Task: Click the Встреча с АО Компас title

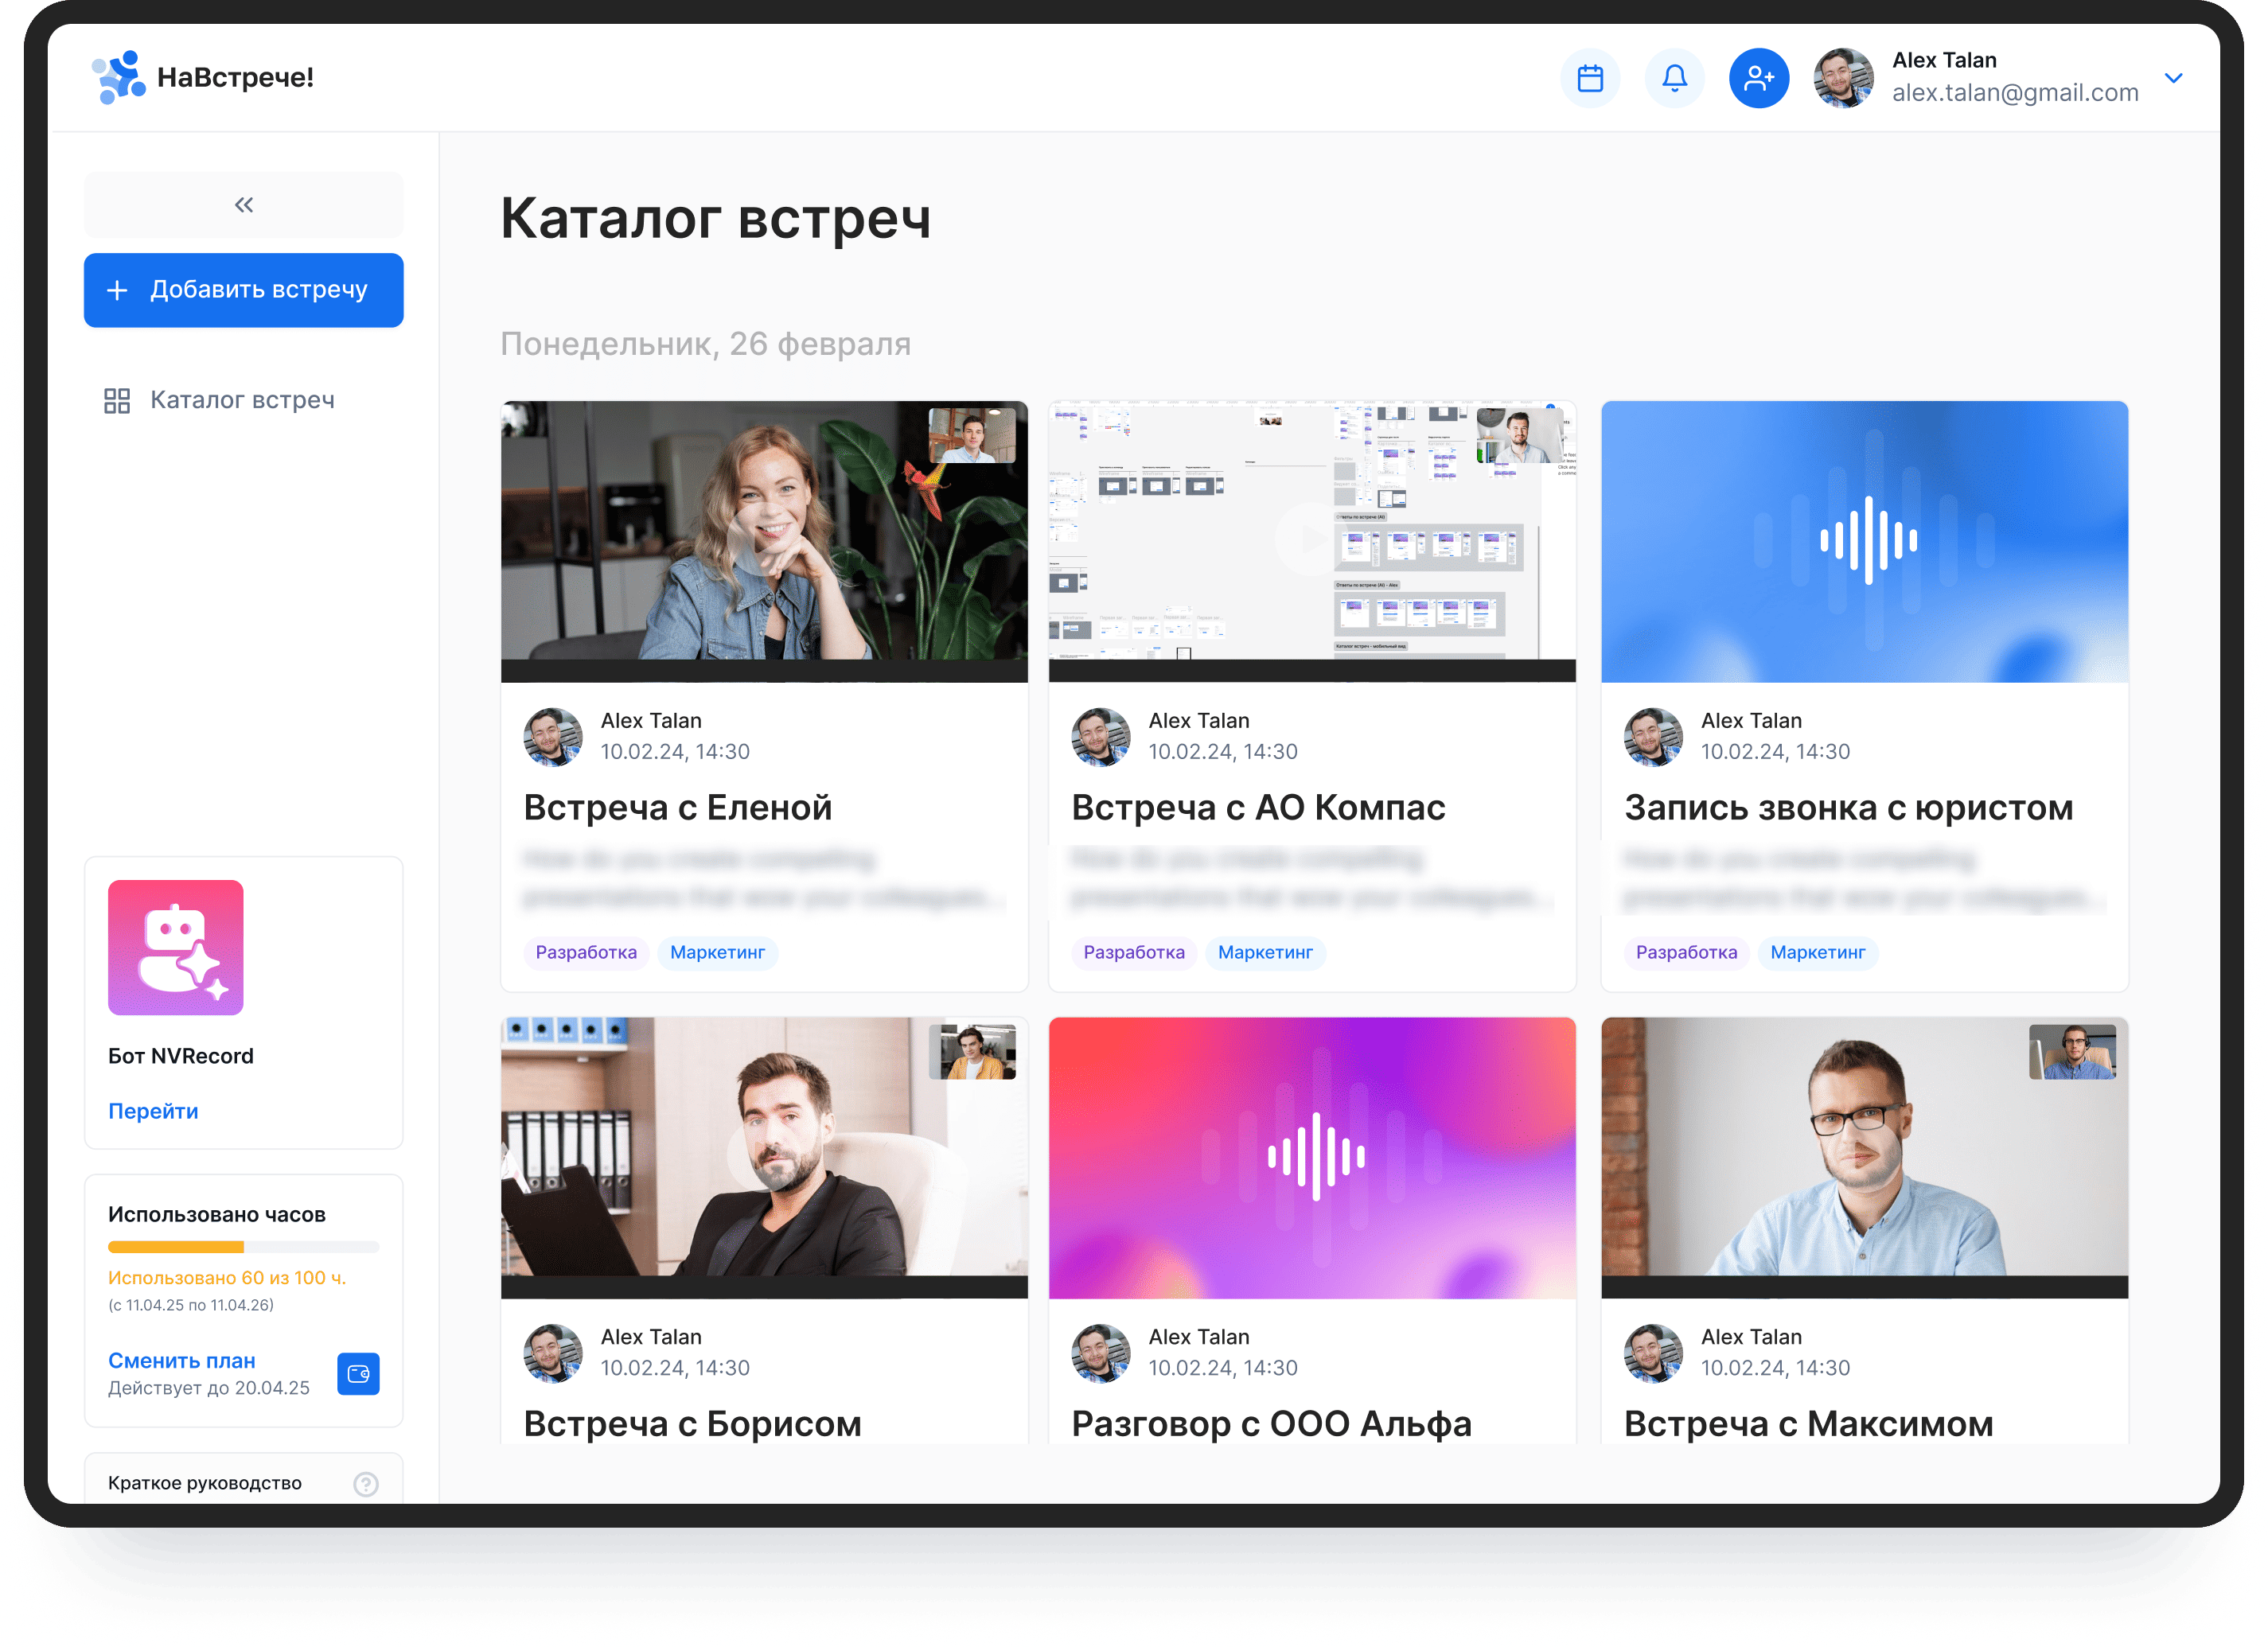Action: click(1258, 807)
